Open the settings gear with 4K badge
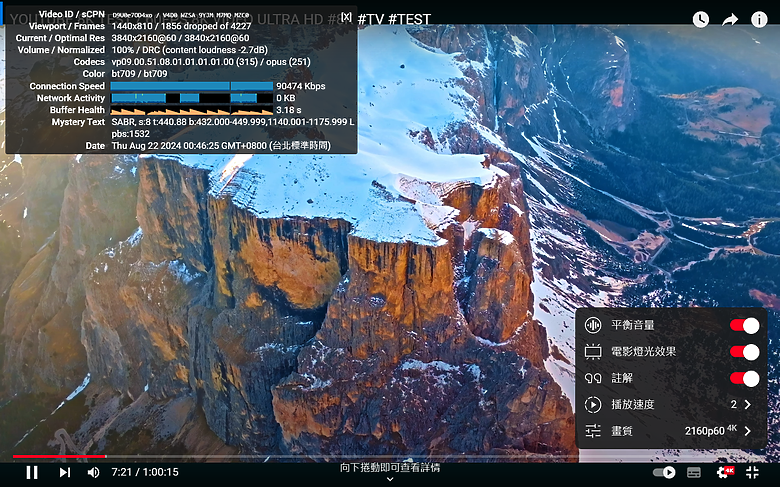 point(725,472)
